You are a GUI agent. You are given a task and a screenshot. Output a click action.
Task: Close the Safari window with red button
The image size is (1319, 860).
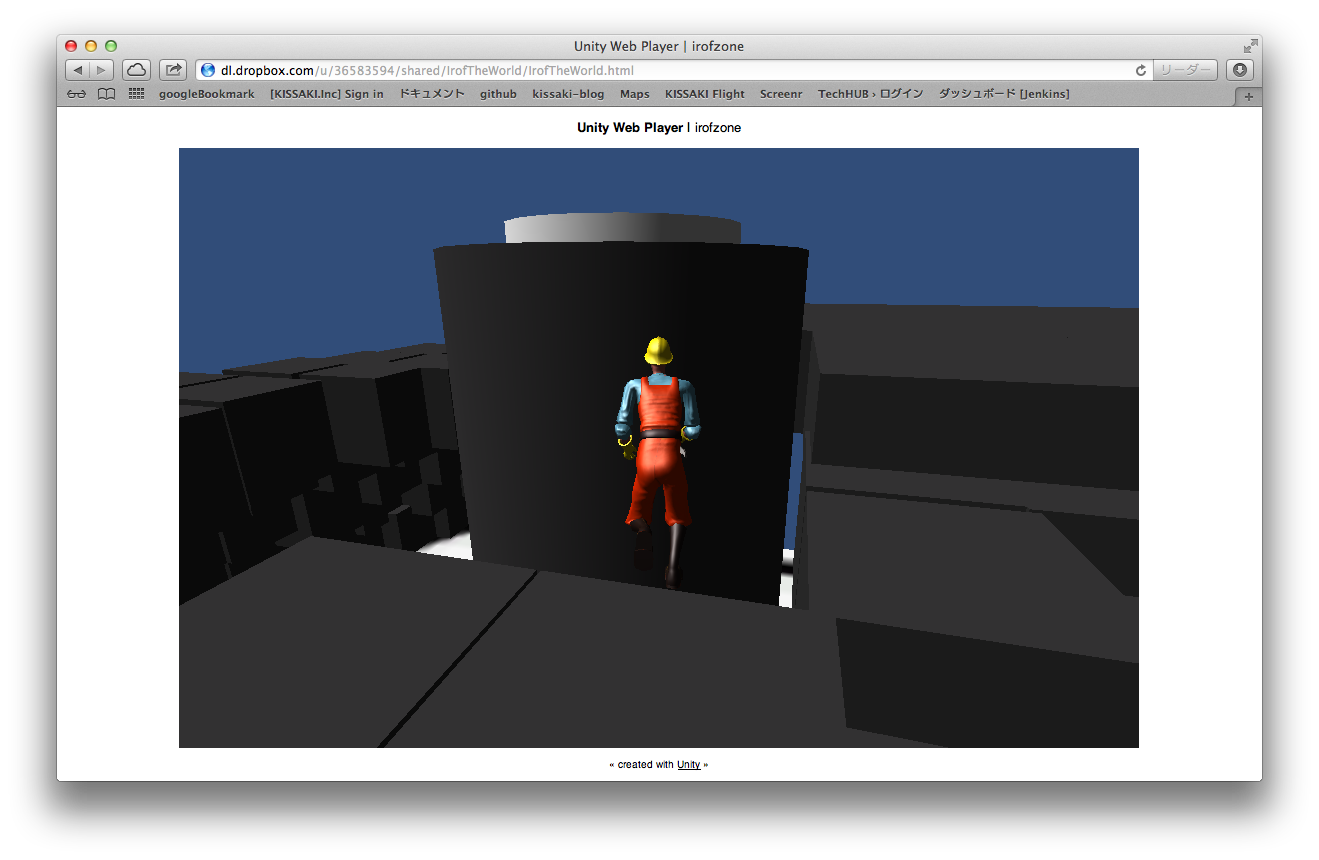pos(71,46)
